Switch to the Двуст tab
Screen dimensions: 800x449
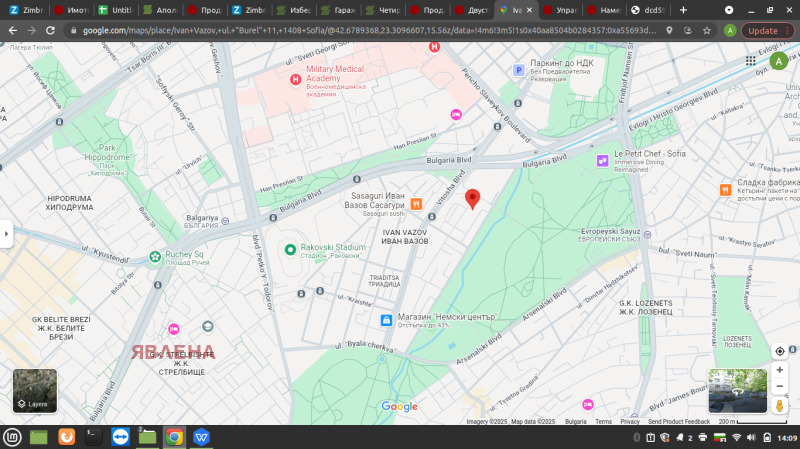coord(471,10)
